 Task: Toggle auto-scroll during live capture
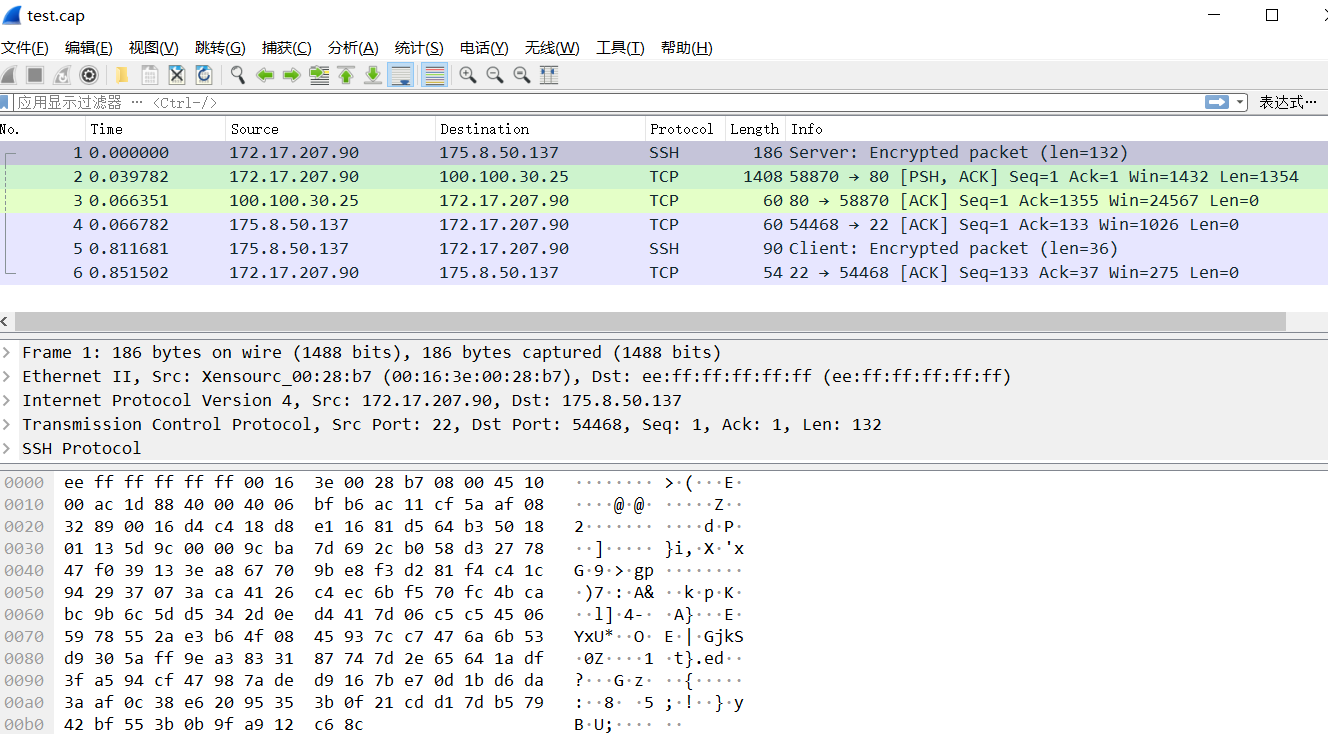point(401,75)
